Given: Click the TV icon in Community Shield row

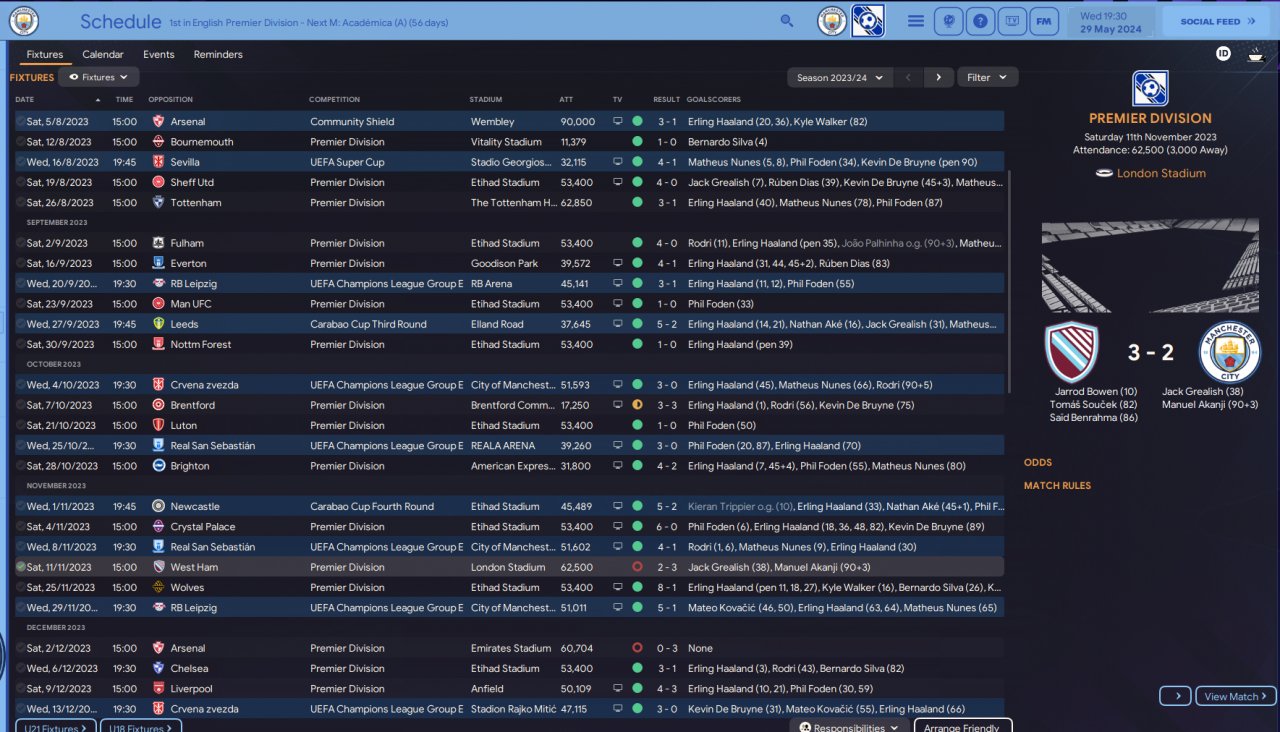Looking at the screenshot, I should click(x=618, y=121).
